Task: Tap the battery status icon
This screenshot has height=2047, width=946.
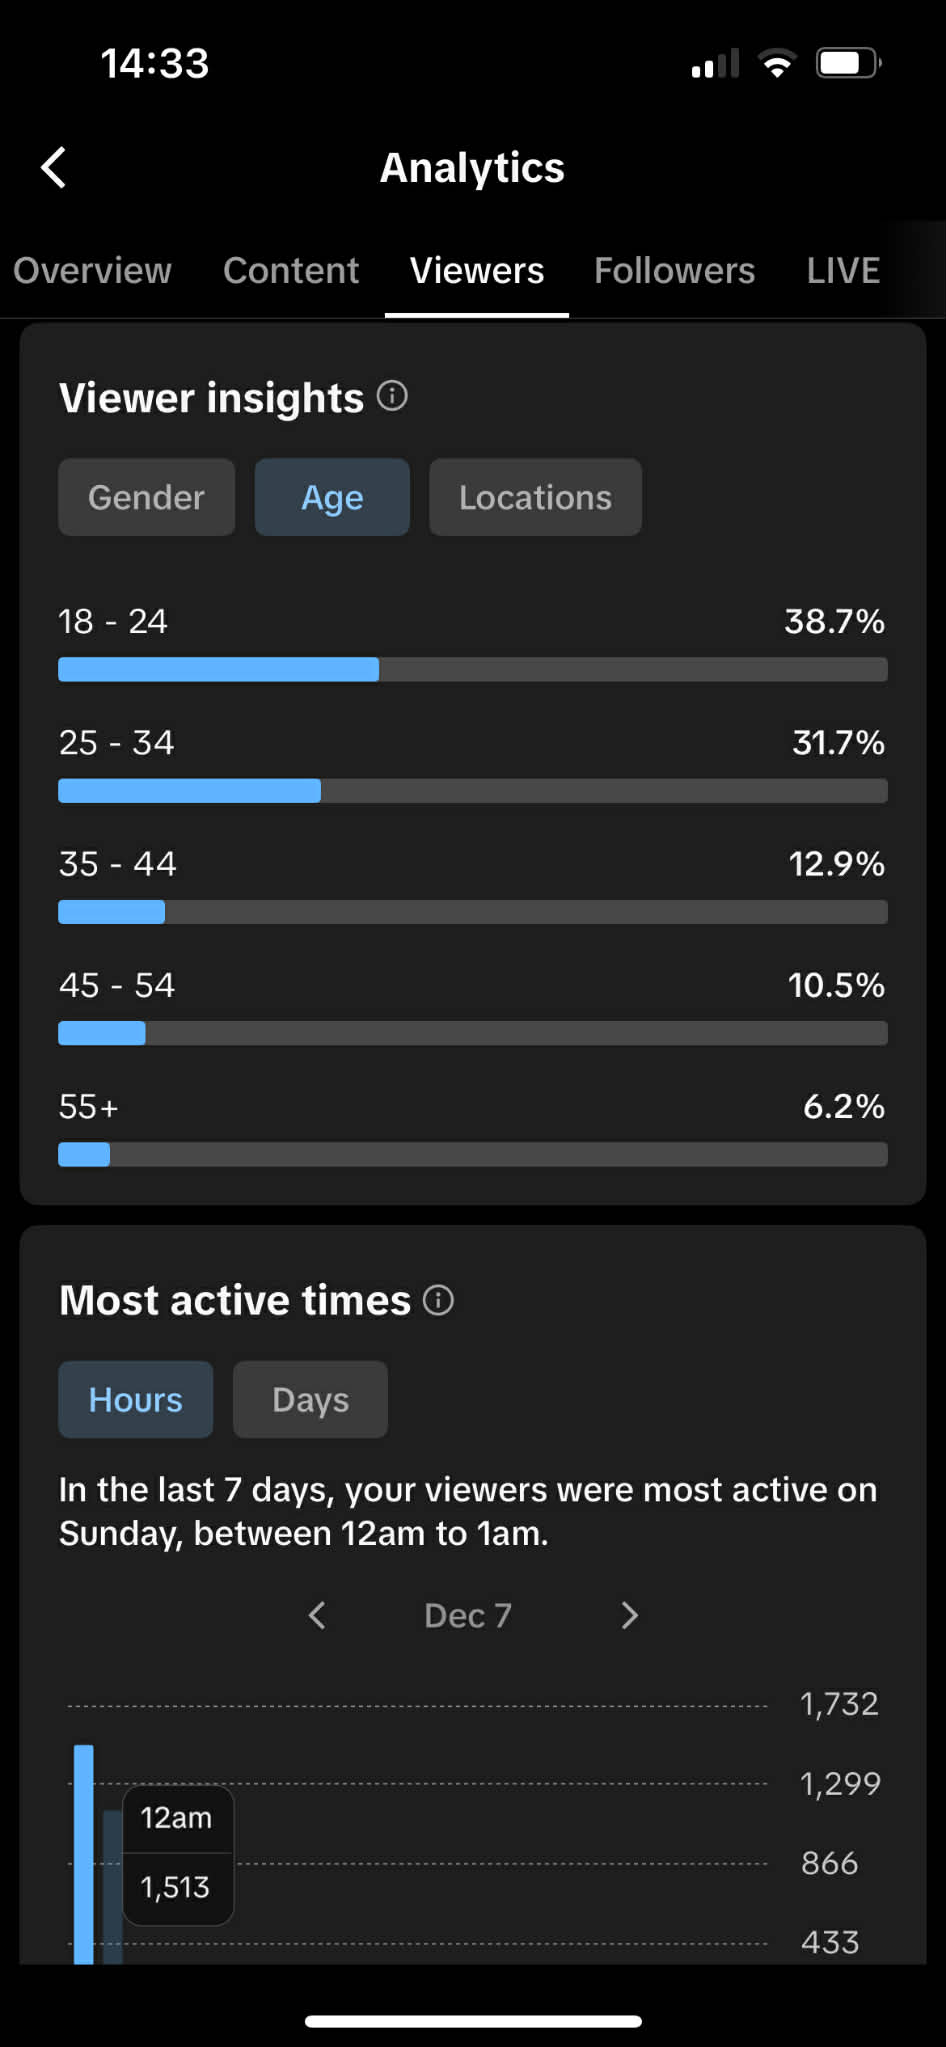Action: (848, 64)
